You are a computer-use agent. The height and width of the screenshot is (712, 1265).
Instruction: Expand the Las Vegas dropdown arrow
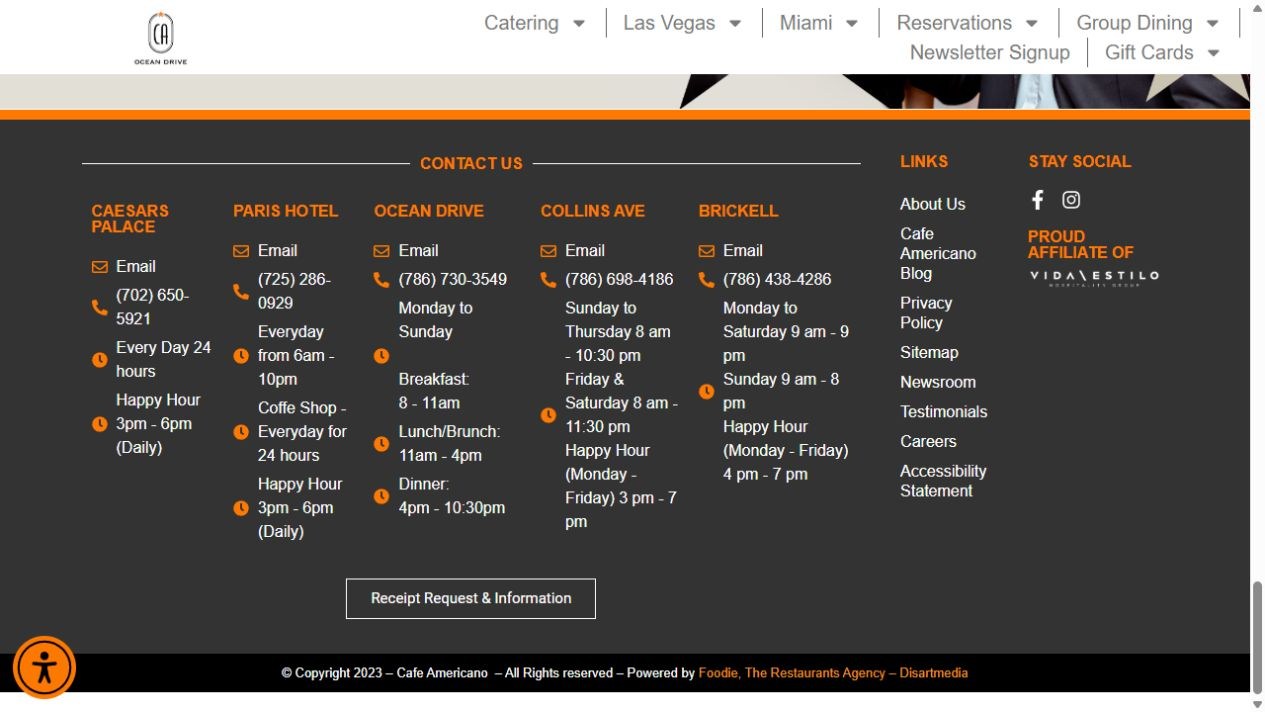point(735,24)
